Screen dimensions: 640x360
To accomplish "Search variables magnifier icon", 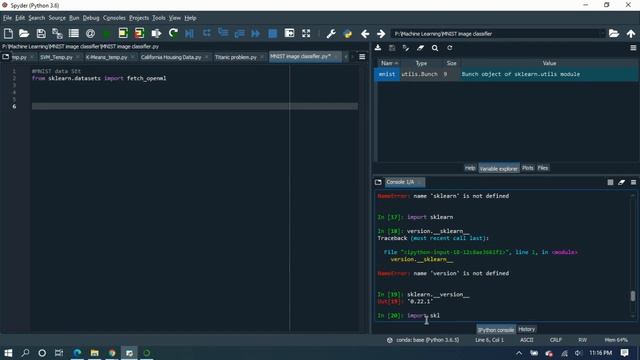I will point(435,48).
